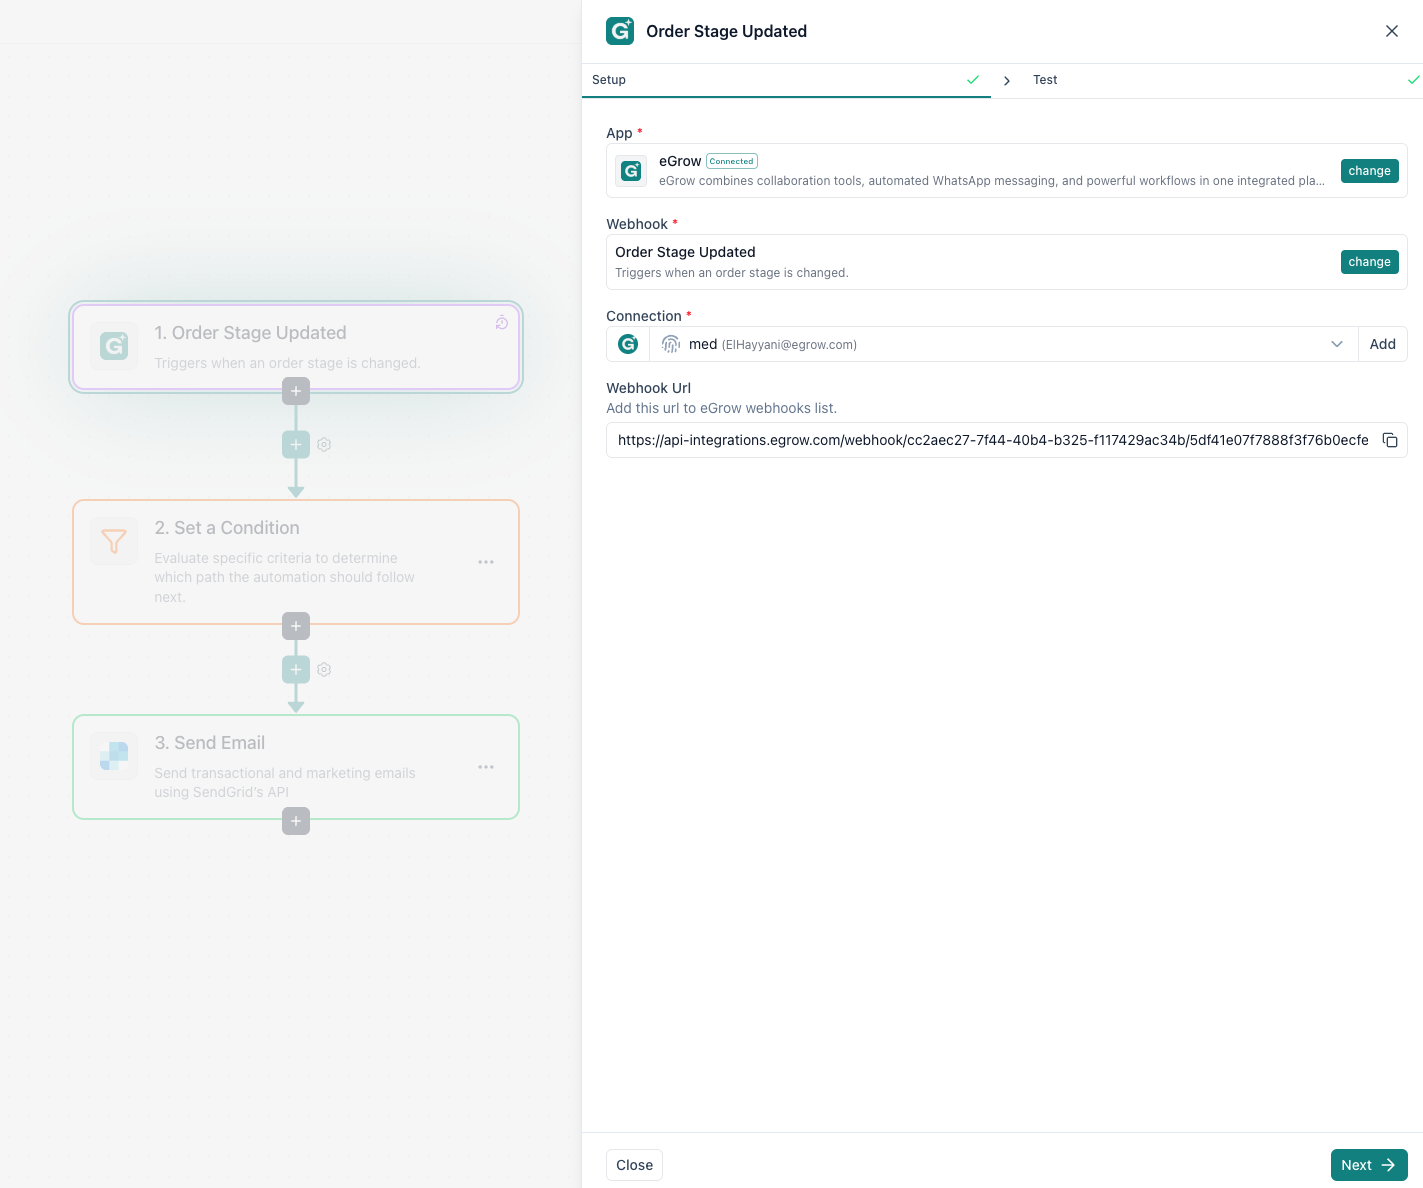Image resolution: width=1423 pixels, height=1188 pixels.
Task: Click the refresh icon on Order Stage Updated node
Action: [502, 322]
